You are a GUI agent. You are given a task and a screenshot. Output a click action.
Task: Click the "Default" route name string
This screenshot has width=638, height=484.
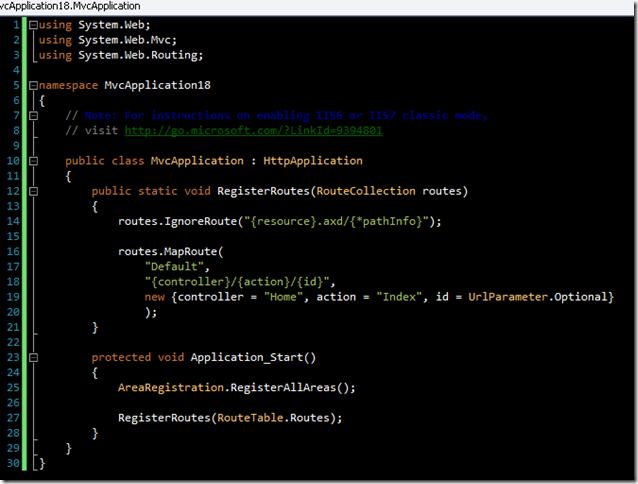tap(174, 267)
